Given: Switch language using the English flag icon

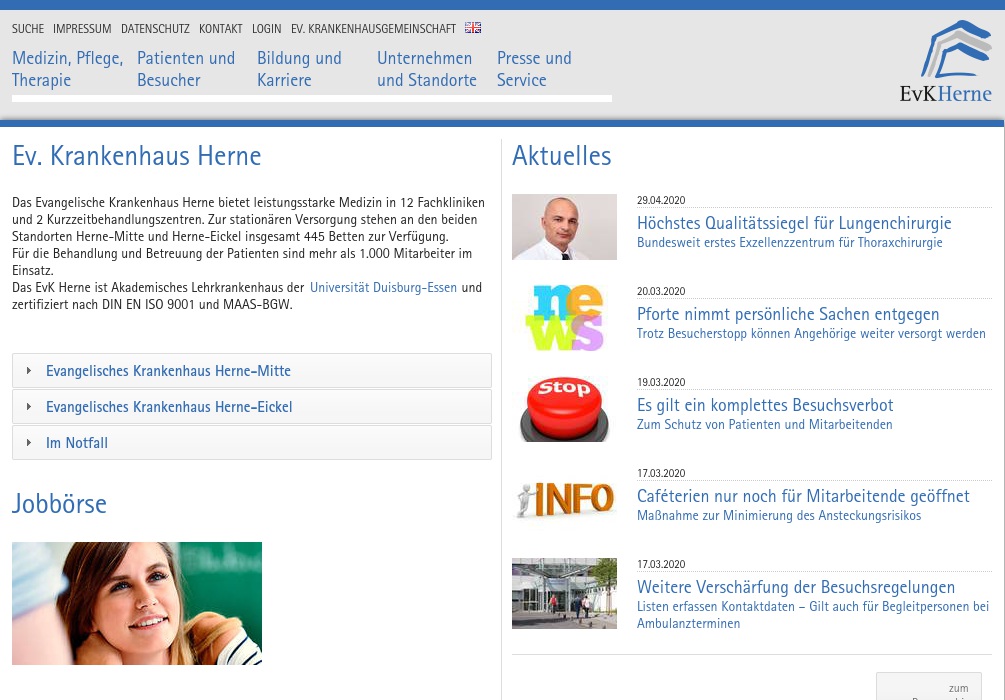Looking at the screenshot, I should 473,28.
